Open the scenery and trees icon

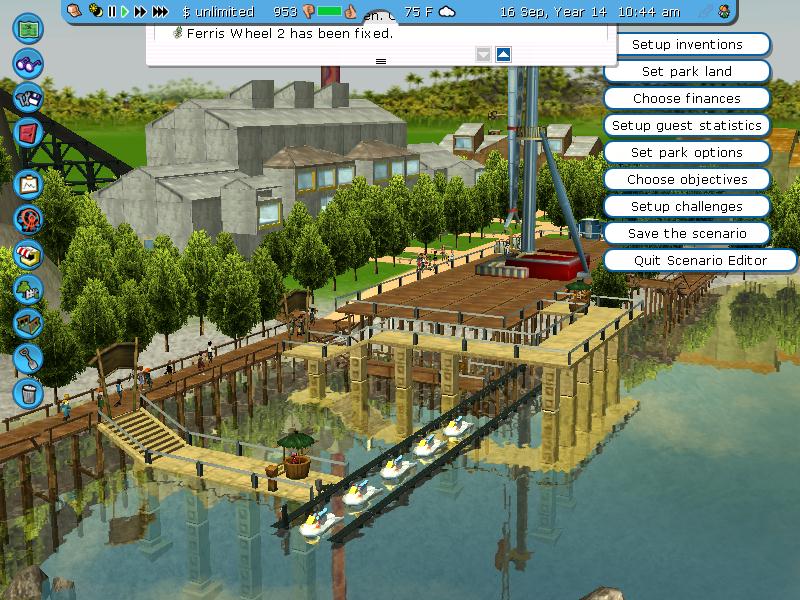coord(28,289)
